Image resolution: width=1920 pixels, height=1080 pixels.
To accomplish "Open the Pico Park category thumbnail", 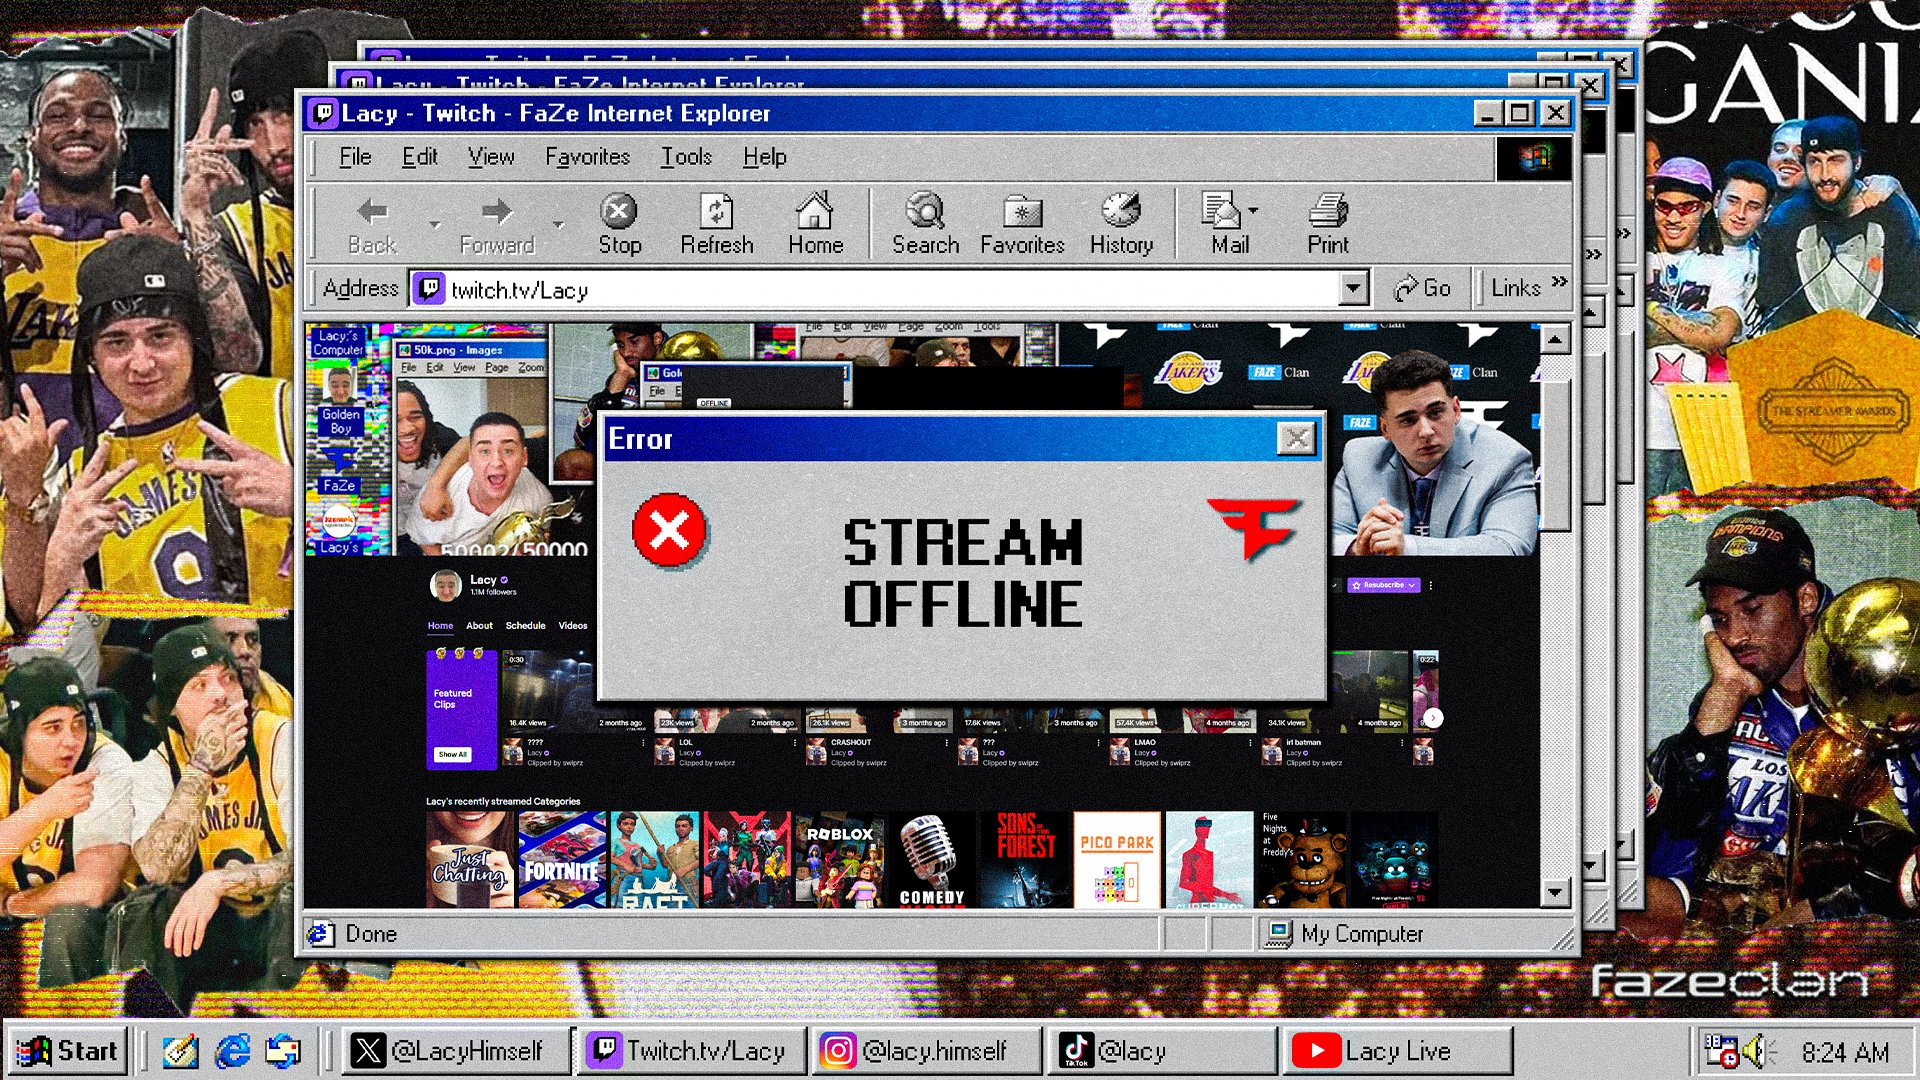I will pos(1116,860).
